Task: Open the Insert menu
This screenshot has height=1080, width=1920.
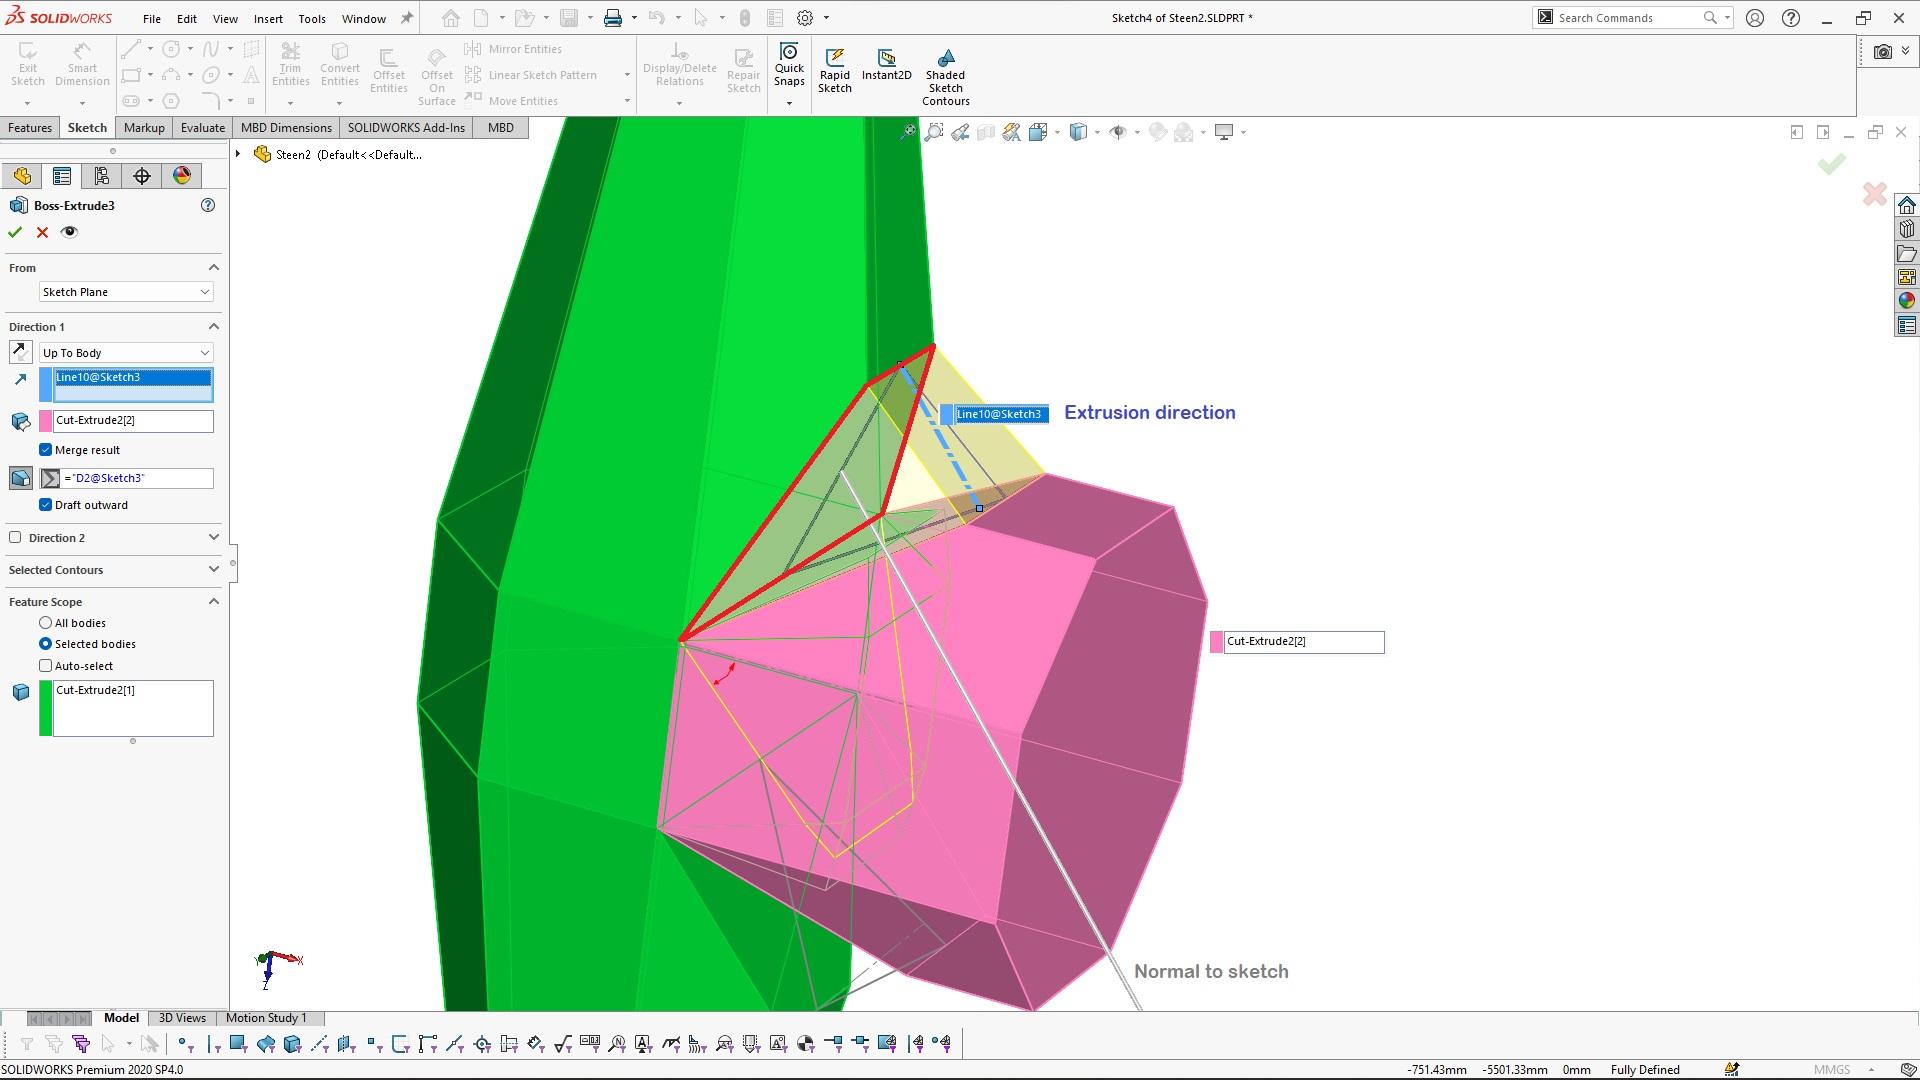Action: pos(267,18)
